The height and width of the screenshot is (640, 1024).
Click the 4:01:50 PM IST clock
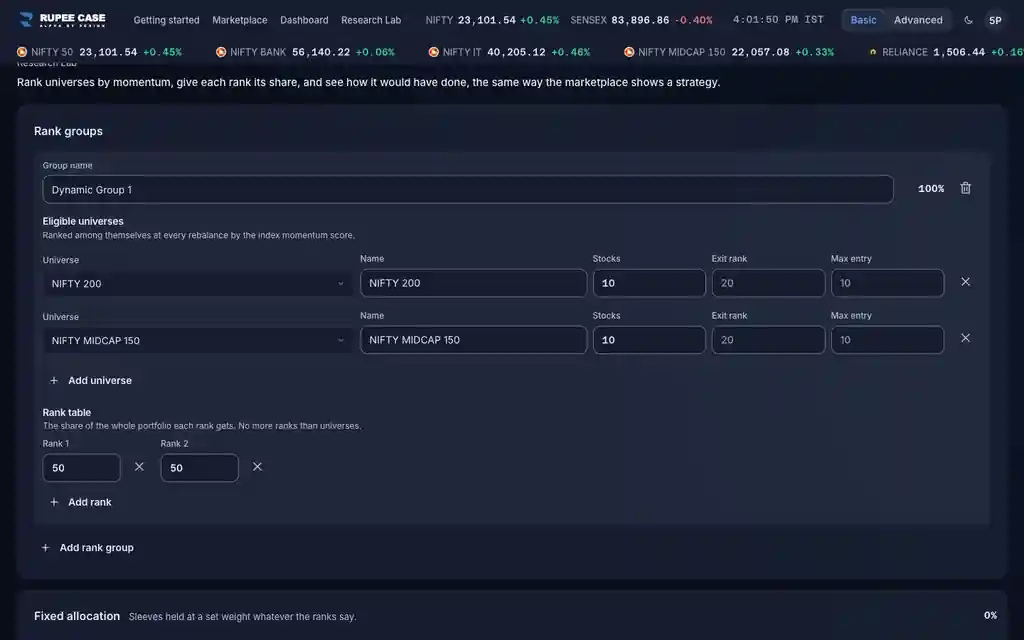[x=778, y=20]
